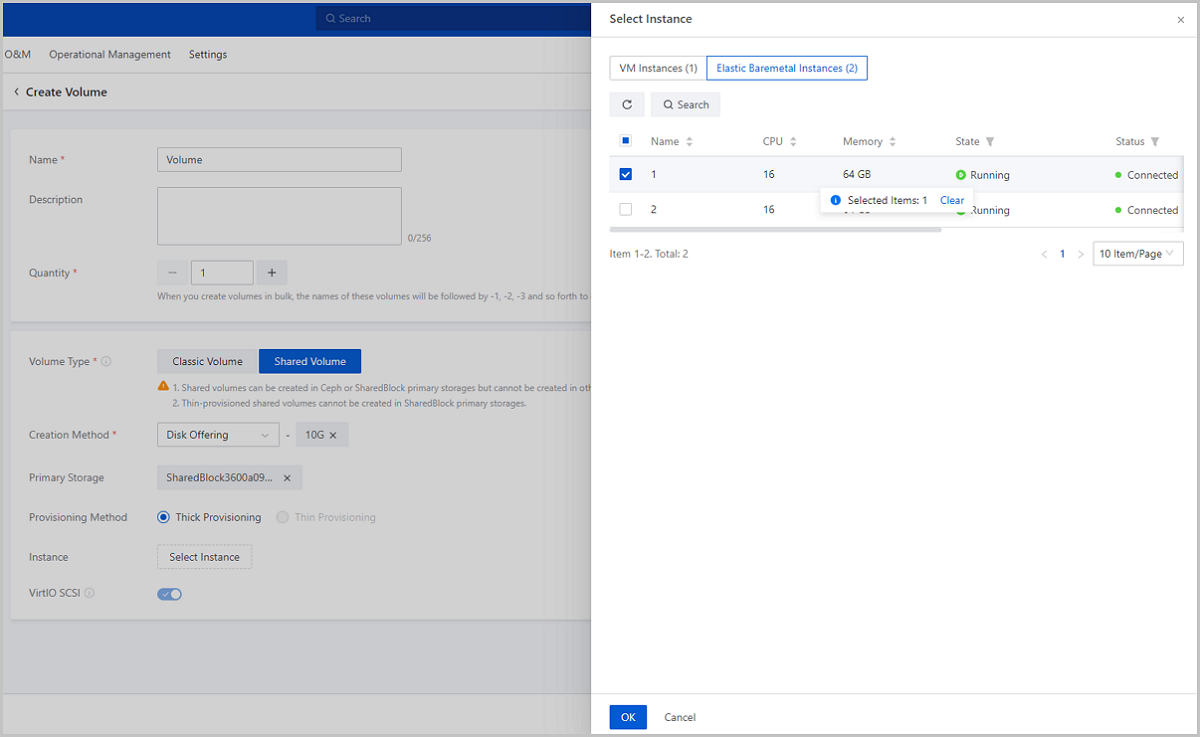Sort instances by CPU column
The width and height of the screenshot is (1200, 737).
793,142
